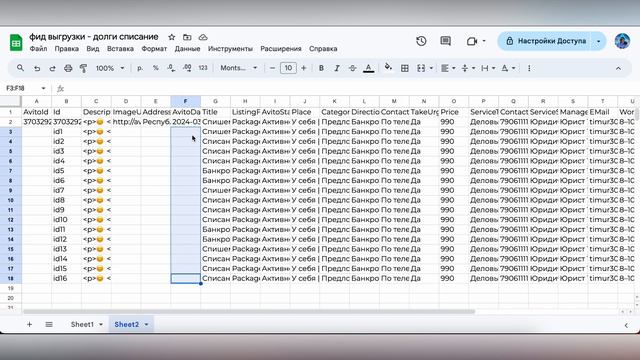Click the Настройки Доступа share button
This screenshot has width=640, height=360.
coord(545,41)
